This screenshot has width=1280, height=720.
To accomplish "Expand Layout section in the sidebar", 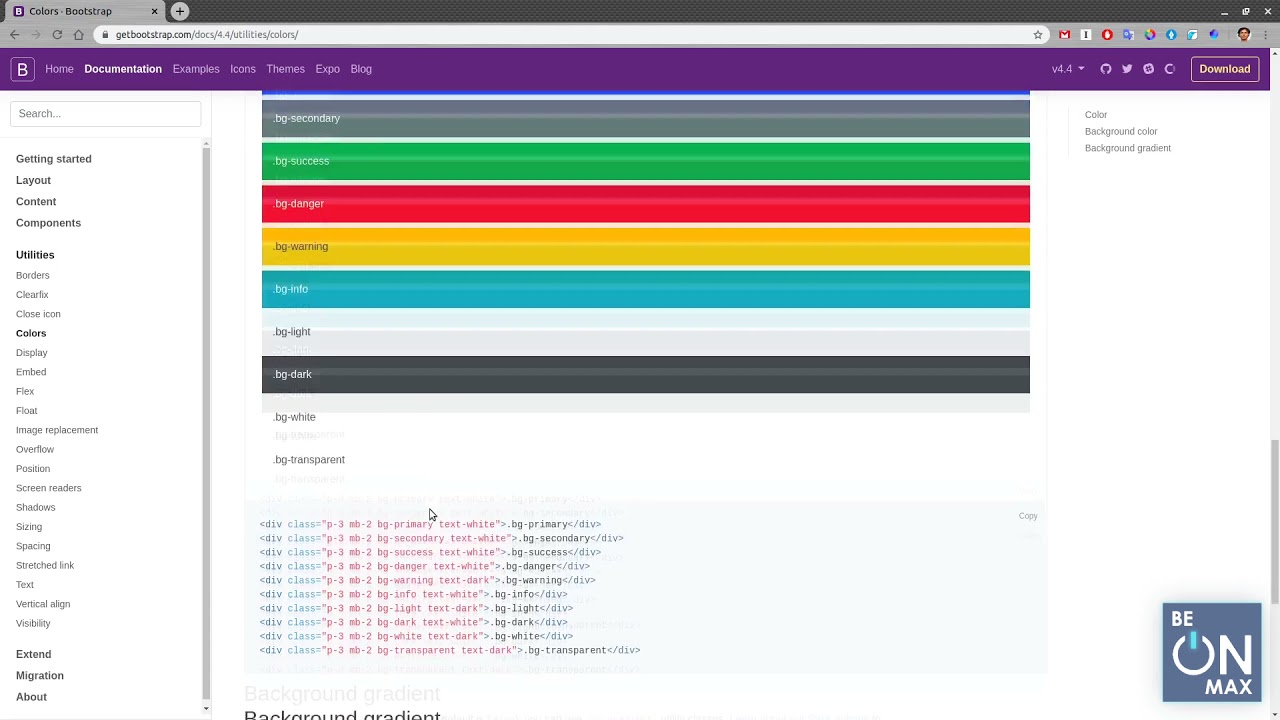I will [33, 180].
